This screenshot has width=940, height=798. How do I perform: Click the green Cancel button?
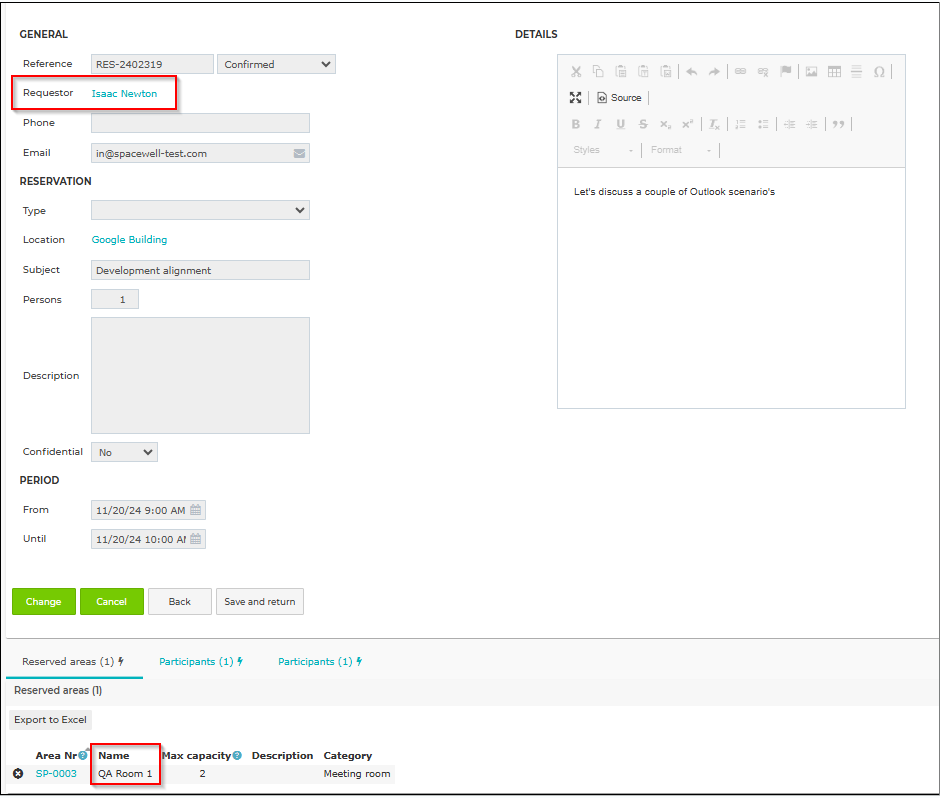(112, 601)
